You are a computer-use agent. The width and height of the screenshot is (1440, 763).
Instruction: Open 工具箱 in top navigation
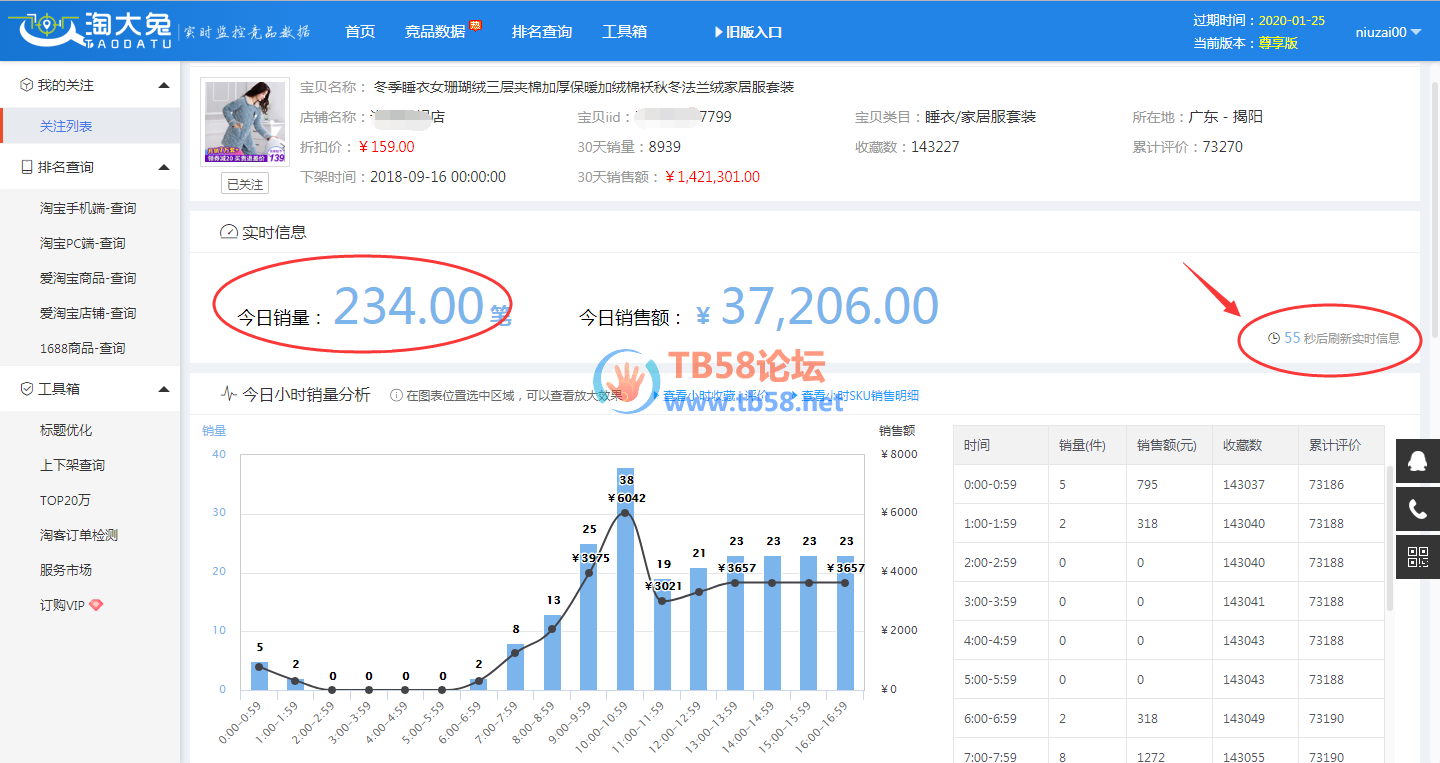[624, 32]
